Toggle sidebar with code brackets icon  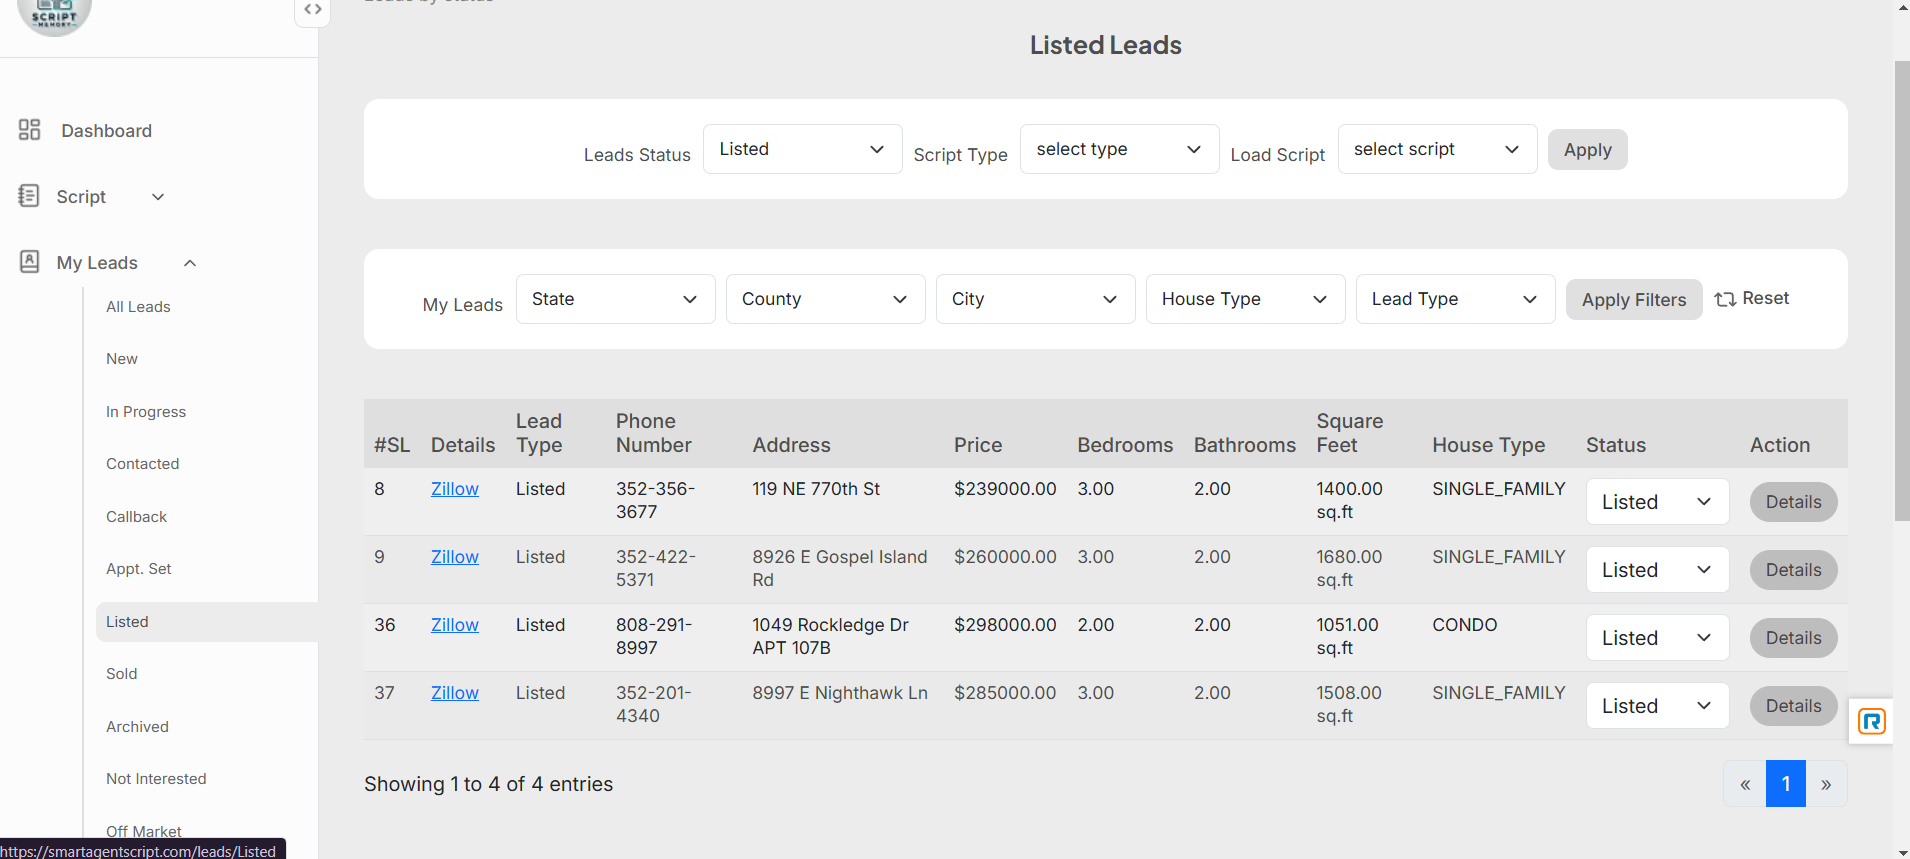[313, 10]
